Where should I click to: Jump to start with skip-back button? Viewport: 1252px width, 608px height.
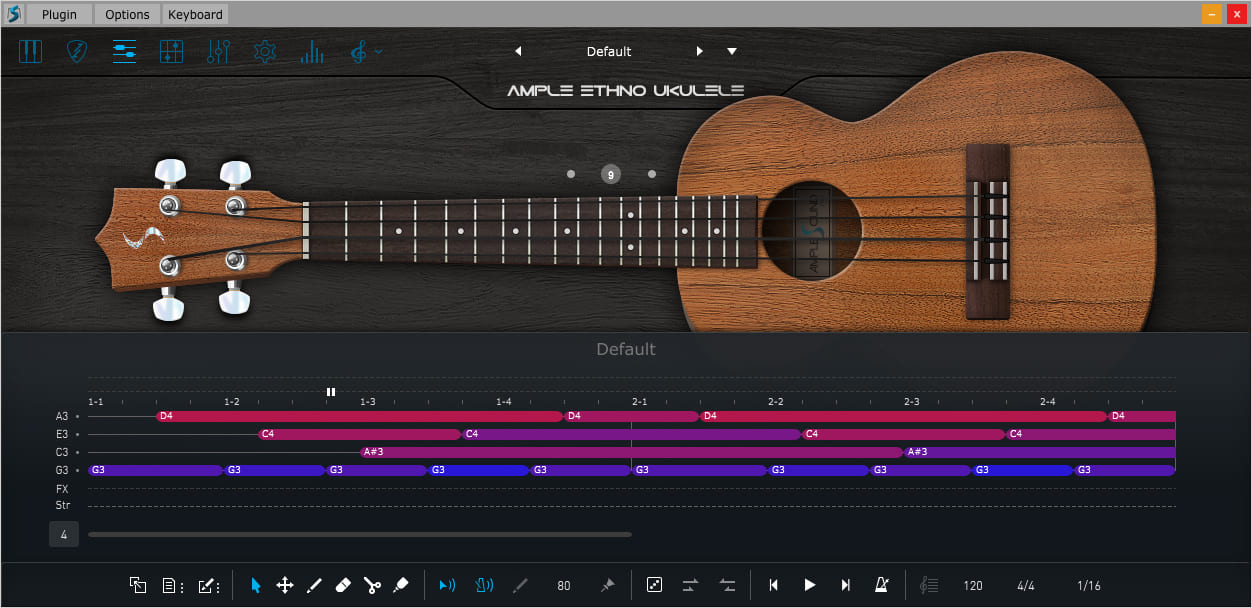(773, 585)
